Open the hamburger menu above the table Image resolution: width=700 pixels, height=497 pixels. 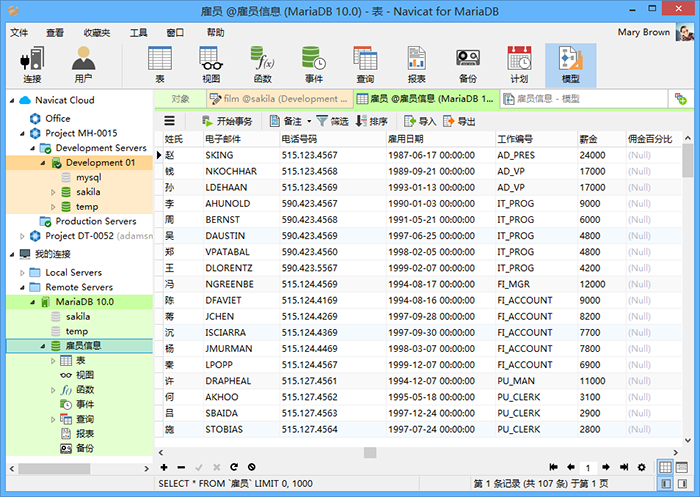[x=169, y=121]
